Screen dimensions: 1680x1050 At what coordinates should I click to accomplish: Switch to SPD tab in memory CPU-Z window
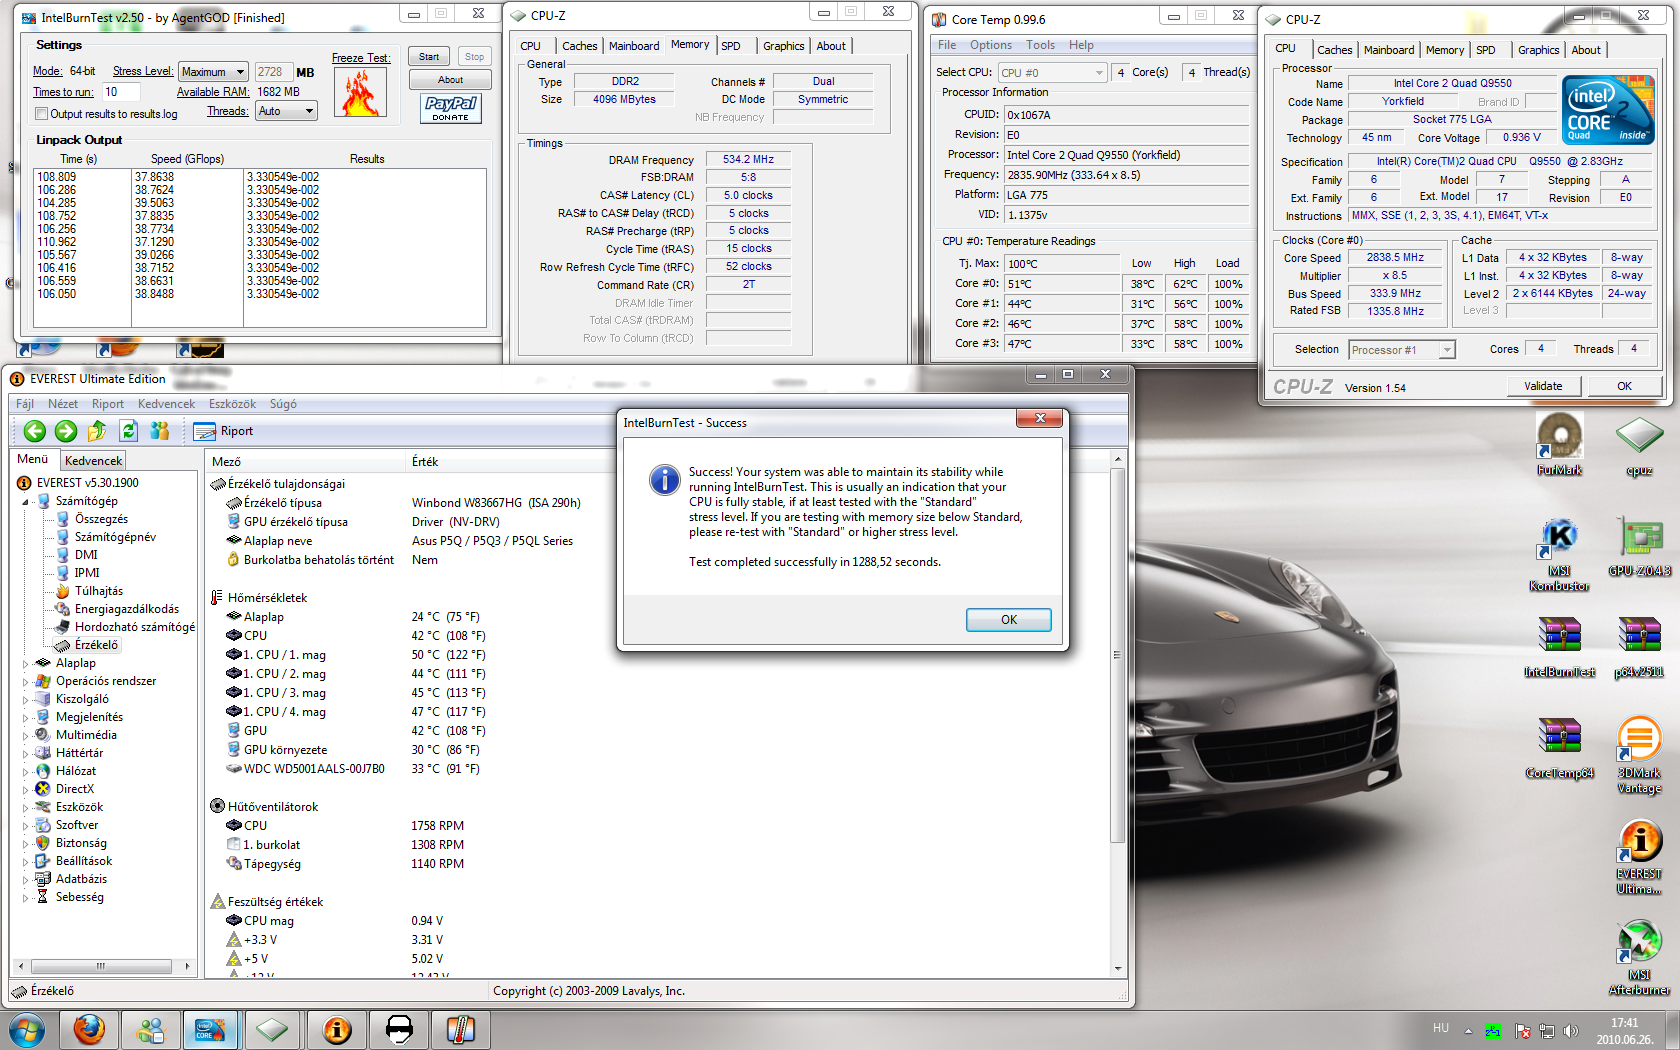pyautogui.click(x=731, y=46)
